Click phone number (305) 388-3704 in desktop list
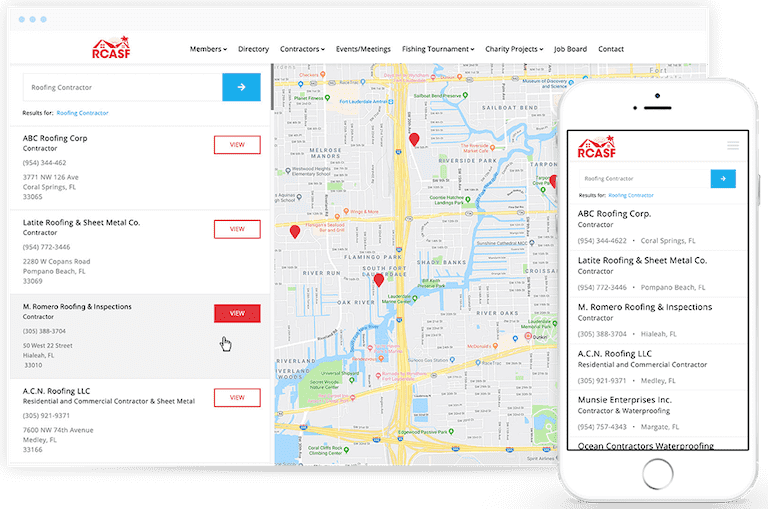Image resolution: width=768 pixels, height=509 pixels. pos(44,331)
